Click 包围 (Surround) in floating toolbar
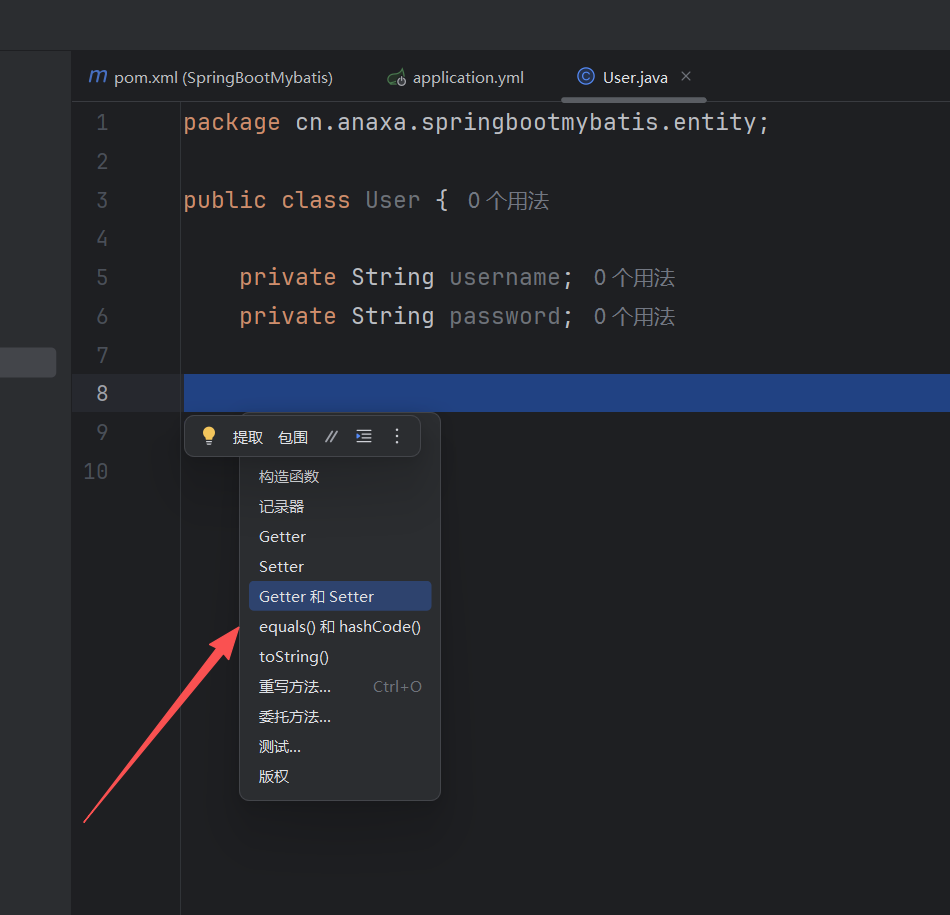950x915 pixels. (293, 437)
